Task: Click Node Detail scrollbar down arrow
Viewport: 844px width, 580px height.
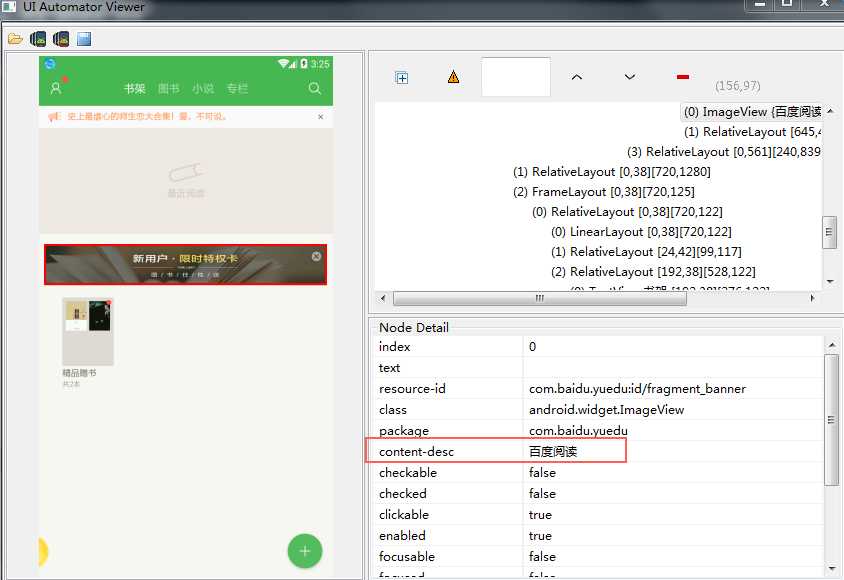Action: (x=832, y=568)
